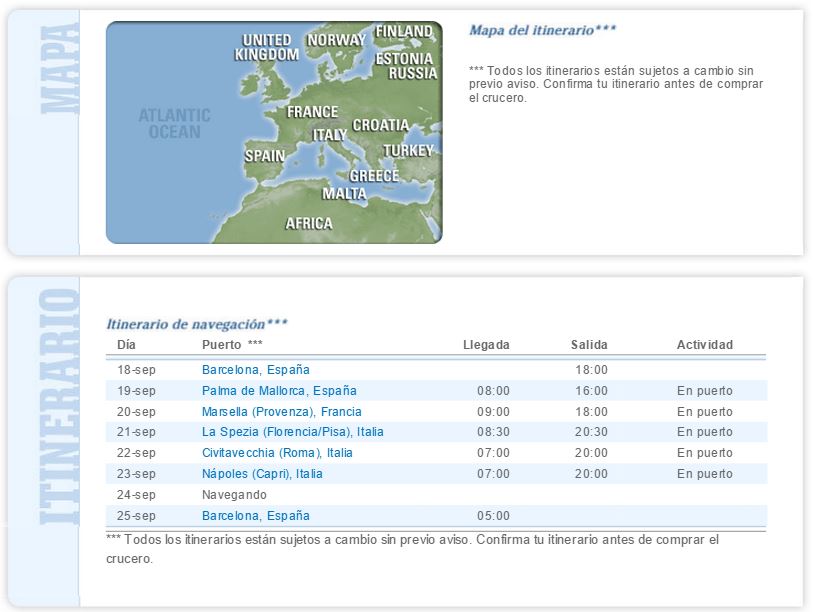
Task: Open the Civitavecchia (Roma), Italia link
Action: 277,453
